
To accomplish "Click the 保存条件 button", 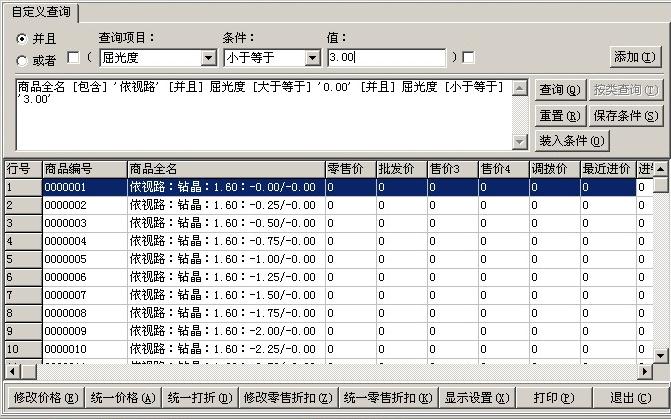I will pyautogui.click(x=625, y=116).
